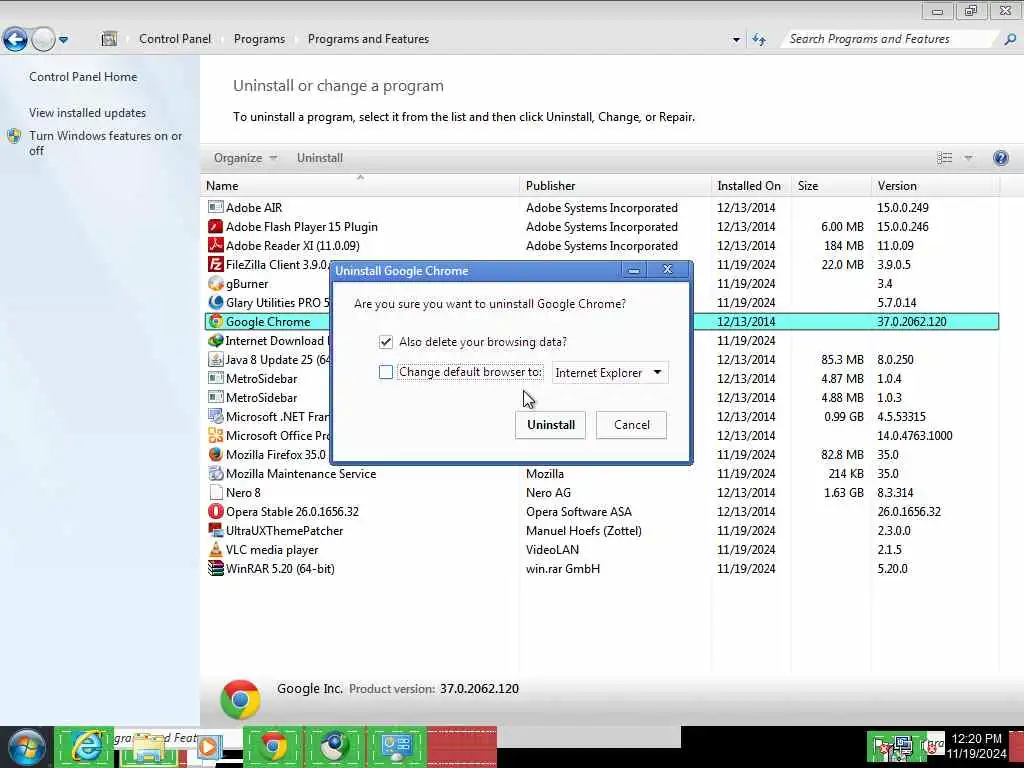Screen dimensions: 1024x768
Task: Click the Mozilla Maintenance Service icon
Action: [216, 473]
